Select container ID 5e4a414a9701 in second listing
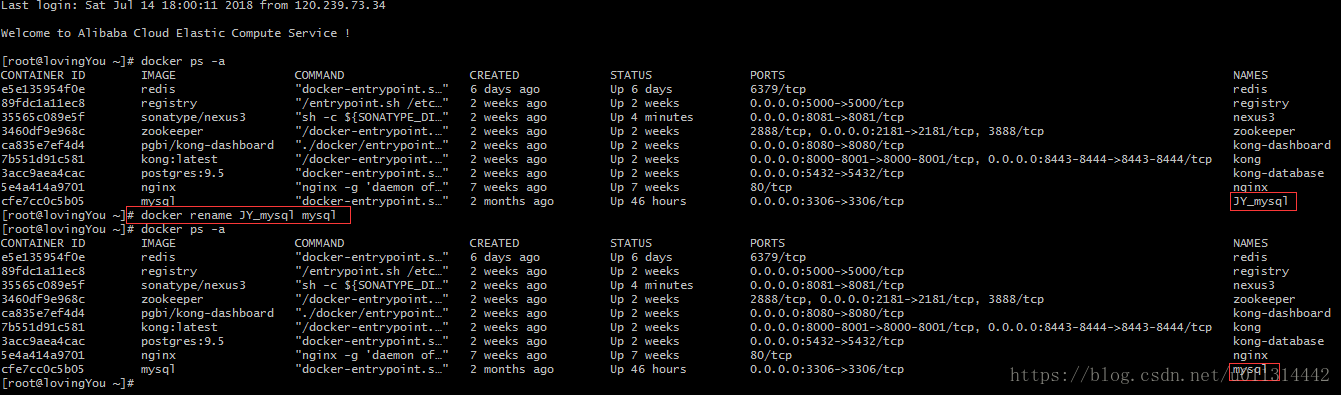1341x395 pixels. click(43, 356)
